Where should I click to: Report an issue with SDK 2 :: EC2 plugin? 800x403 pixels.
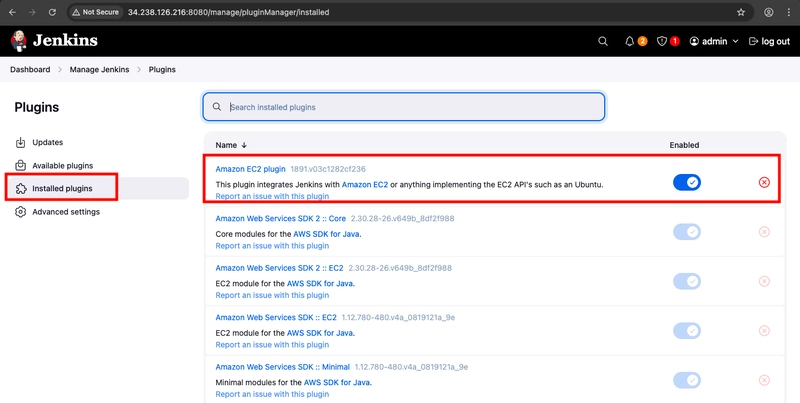272,295
